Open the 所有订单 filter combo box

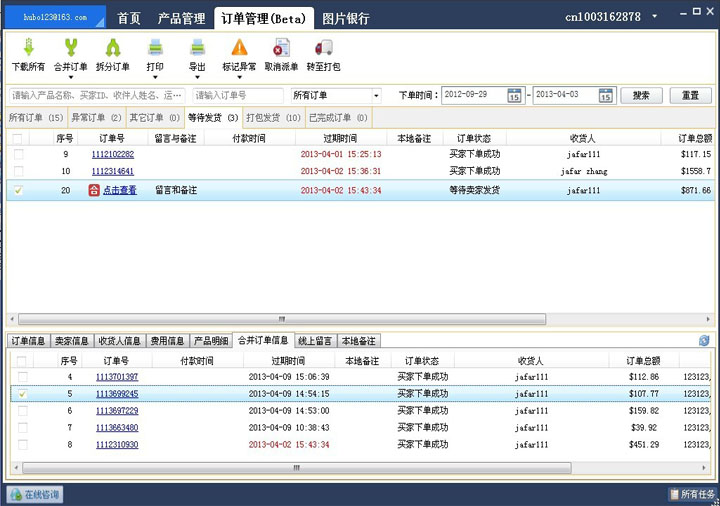[336, 96]
